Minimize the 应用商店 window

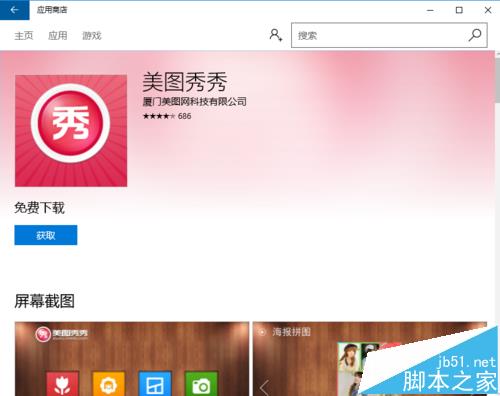pos(430,10)
